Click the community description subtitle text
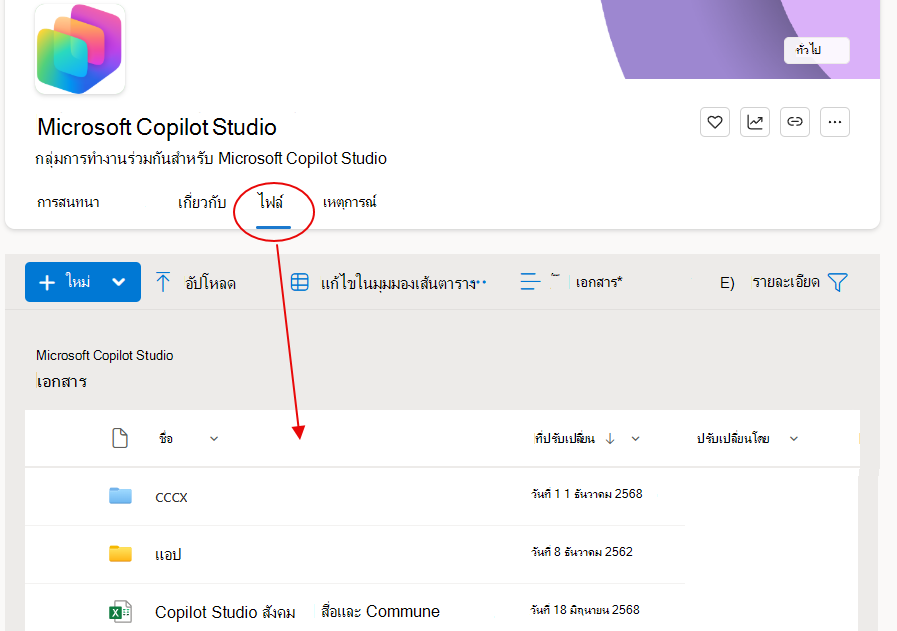This screenshot has height=631, width=897. pyautogui.click(x=211, y=158)
